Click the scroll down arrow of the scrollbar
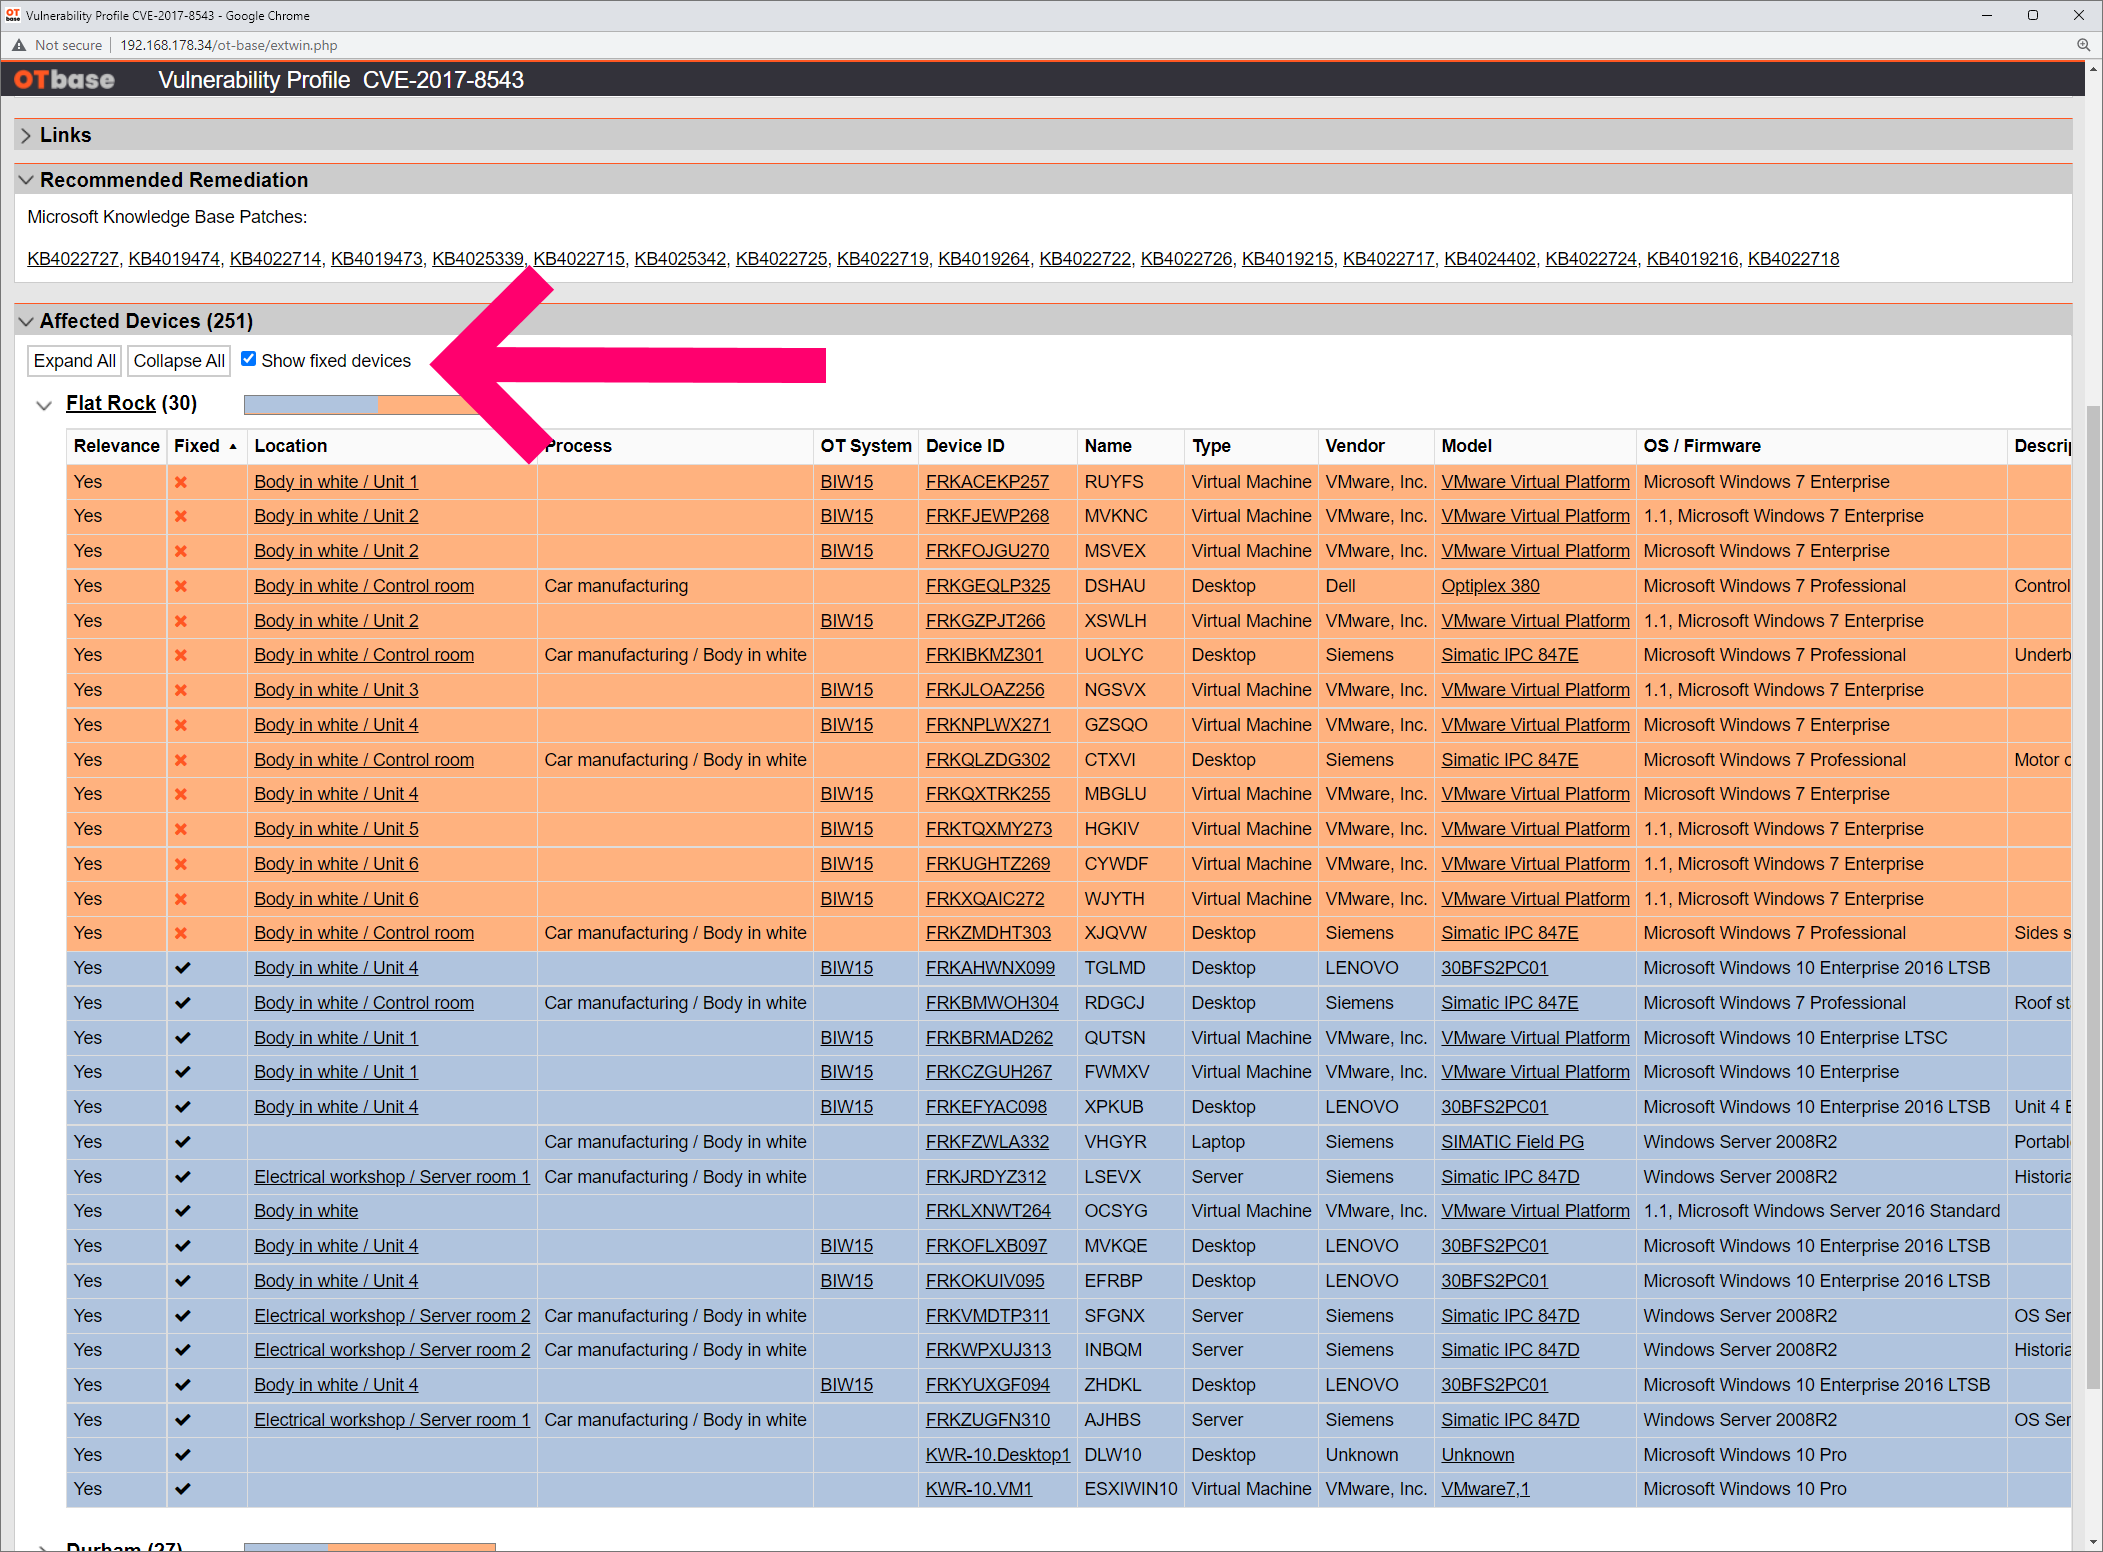 2093,1541
